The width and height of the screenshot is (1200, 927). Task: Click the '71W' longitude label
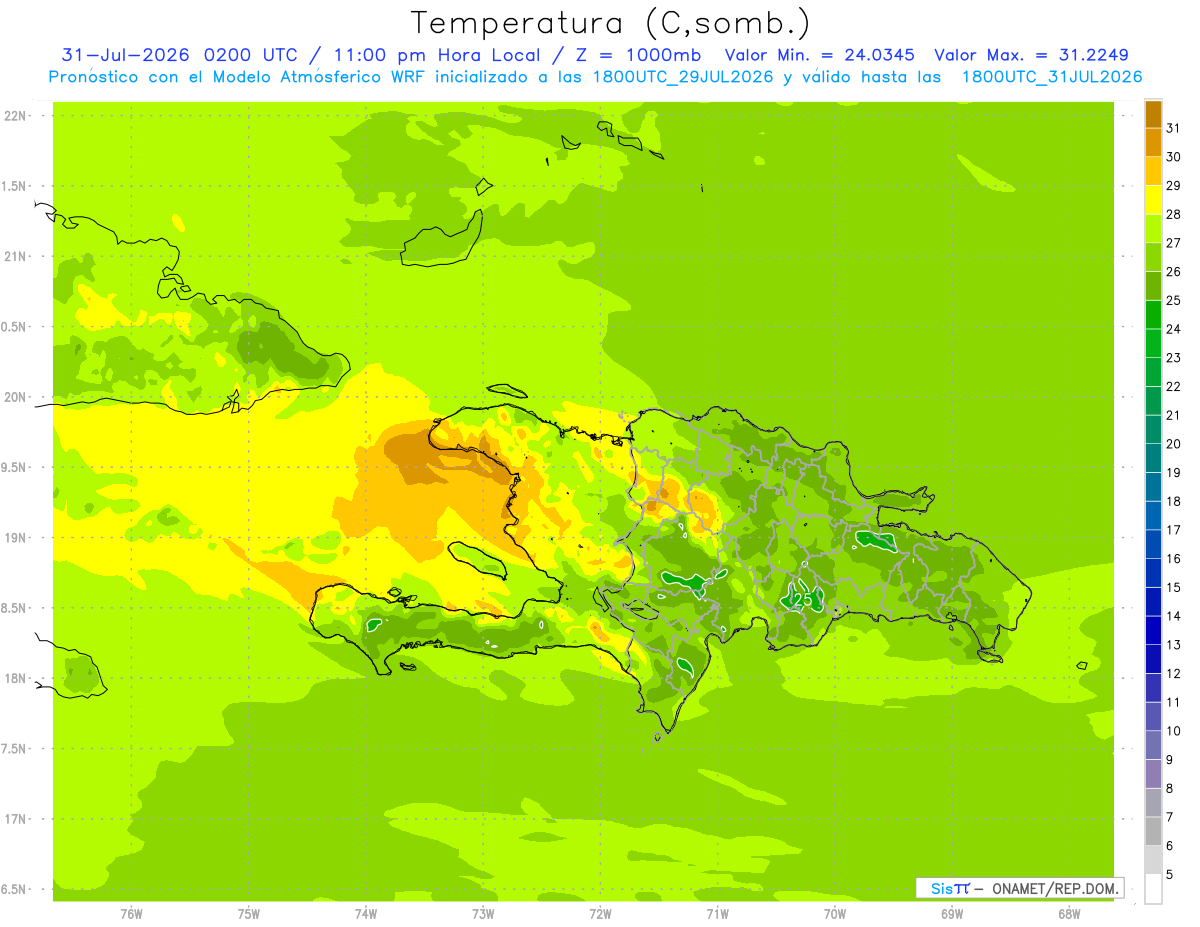point(717,914)
